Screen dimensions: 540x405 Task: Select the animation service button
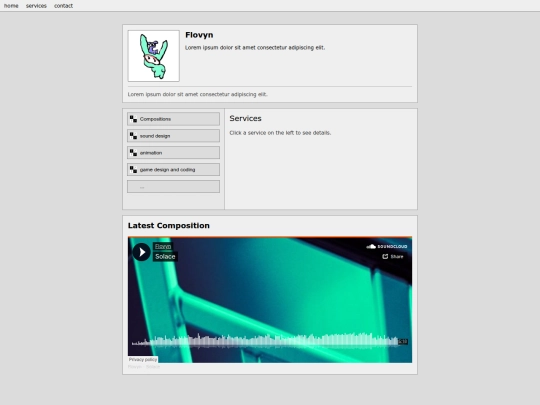tap(173, 153)
